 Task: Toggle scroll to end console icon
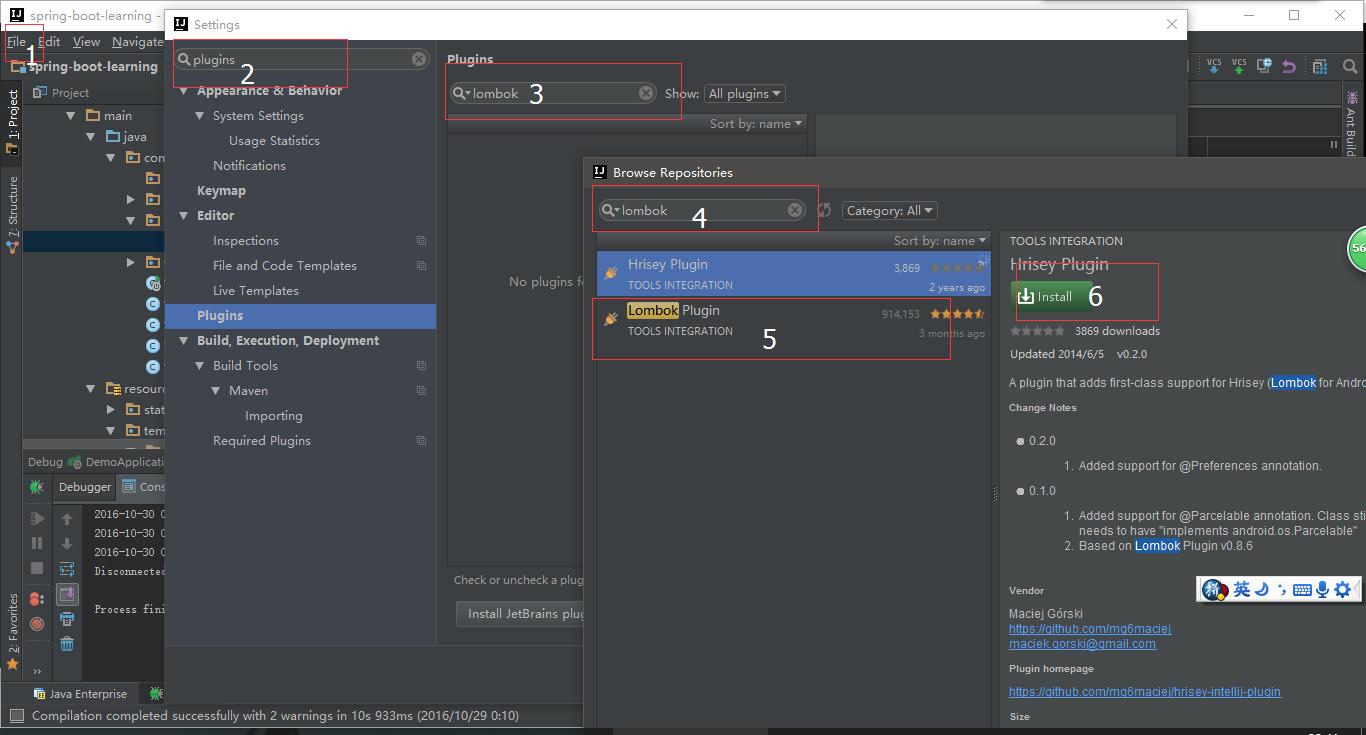67,594
